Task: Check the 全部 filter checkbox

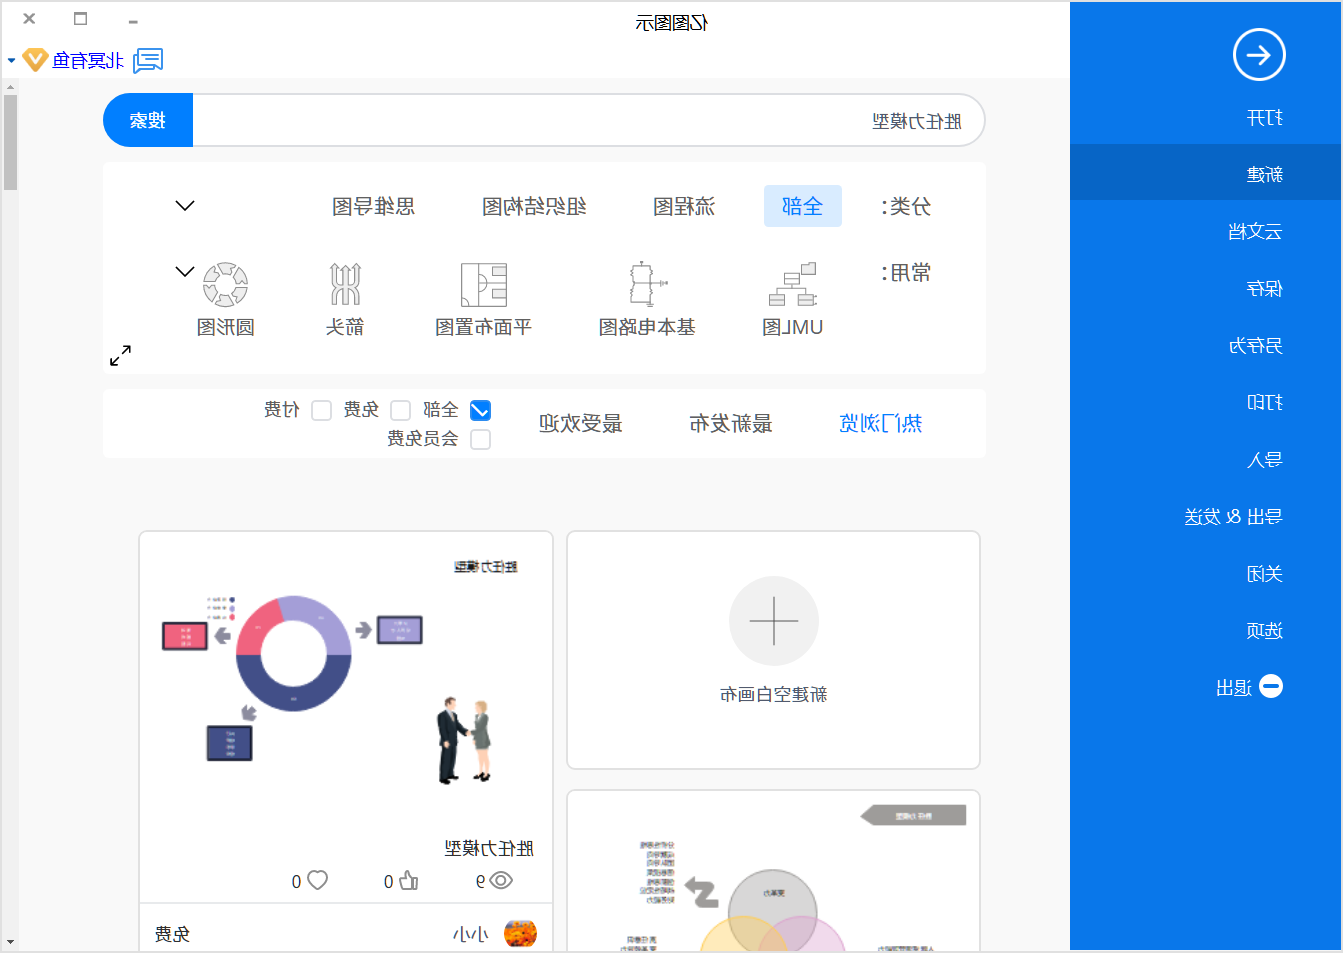Action: click(480, 410)
